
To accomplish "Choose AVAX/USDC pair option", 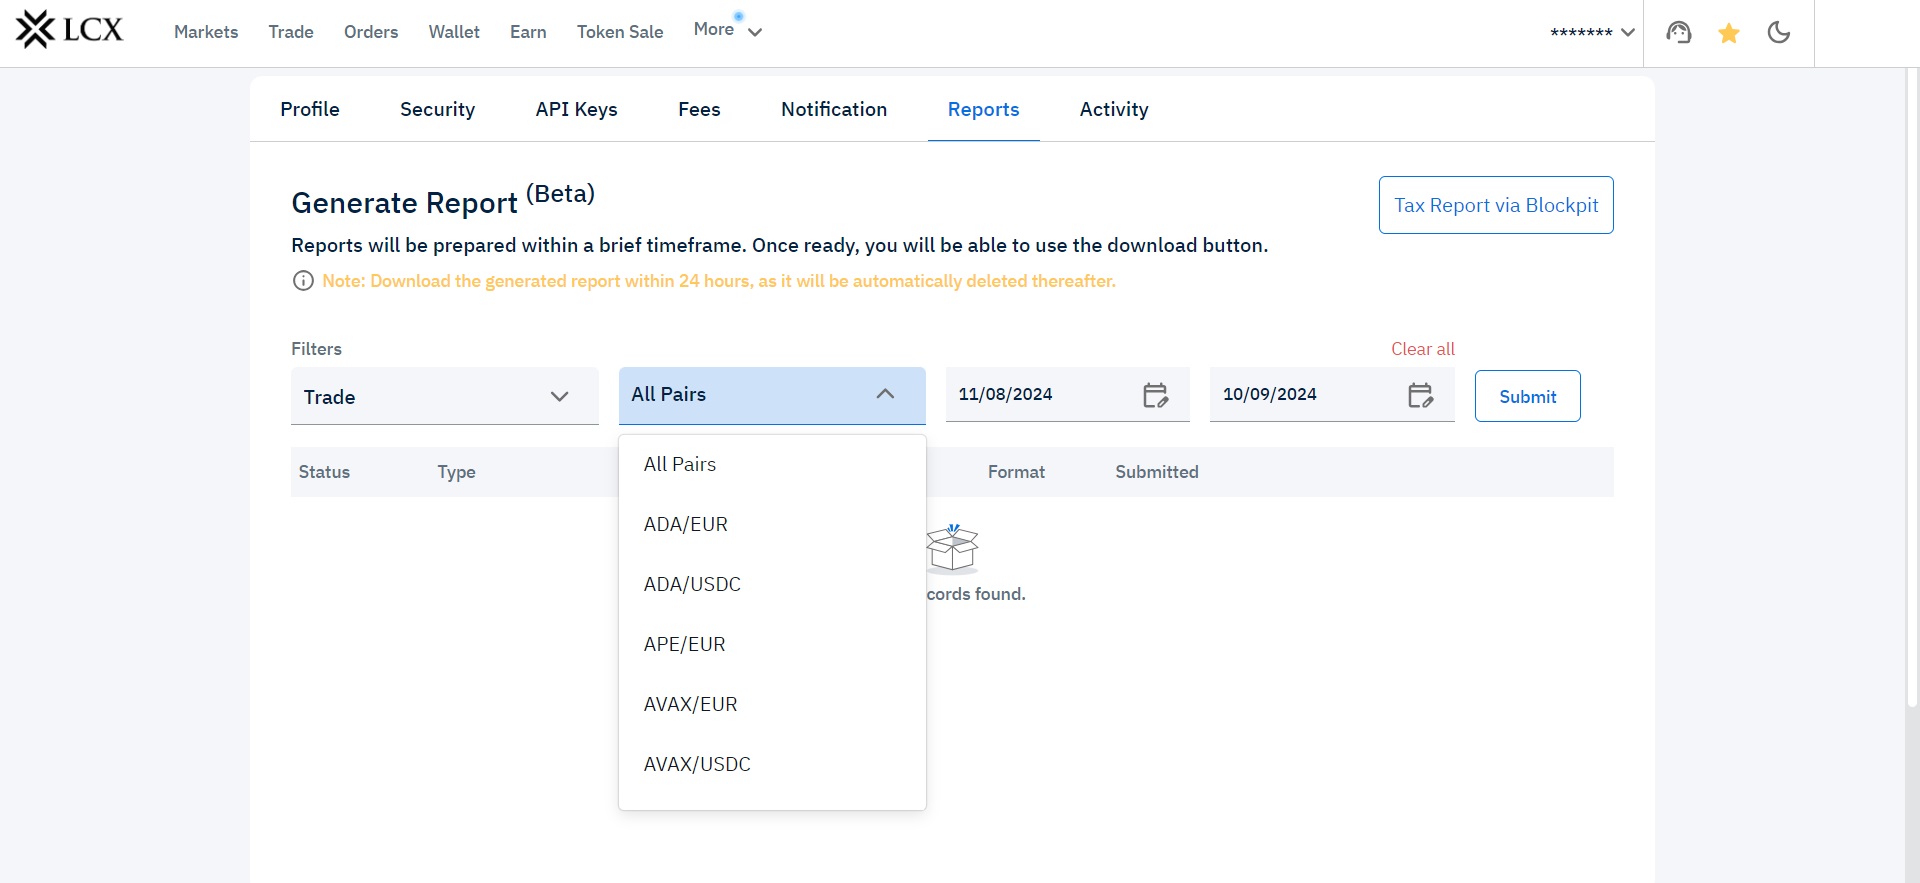I will click(697, 765).
